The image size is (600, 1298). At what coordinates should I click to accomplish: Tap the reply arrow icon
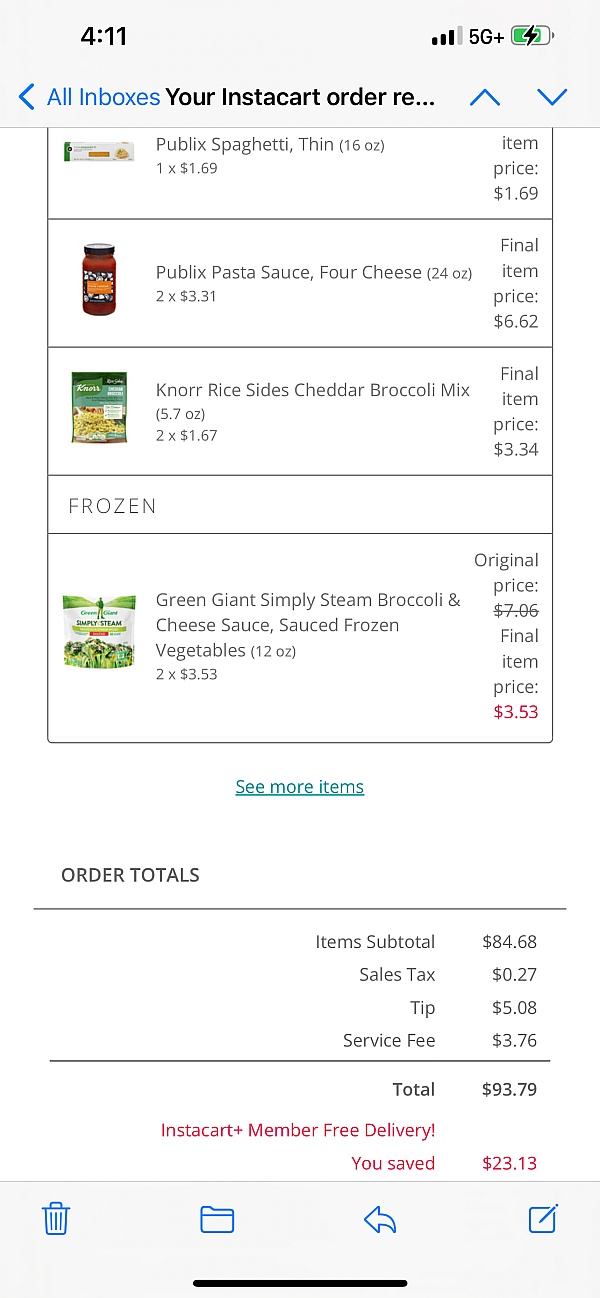pos(379,1219)
